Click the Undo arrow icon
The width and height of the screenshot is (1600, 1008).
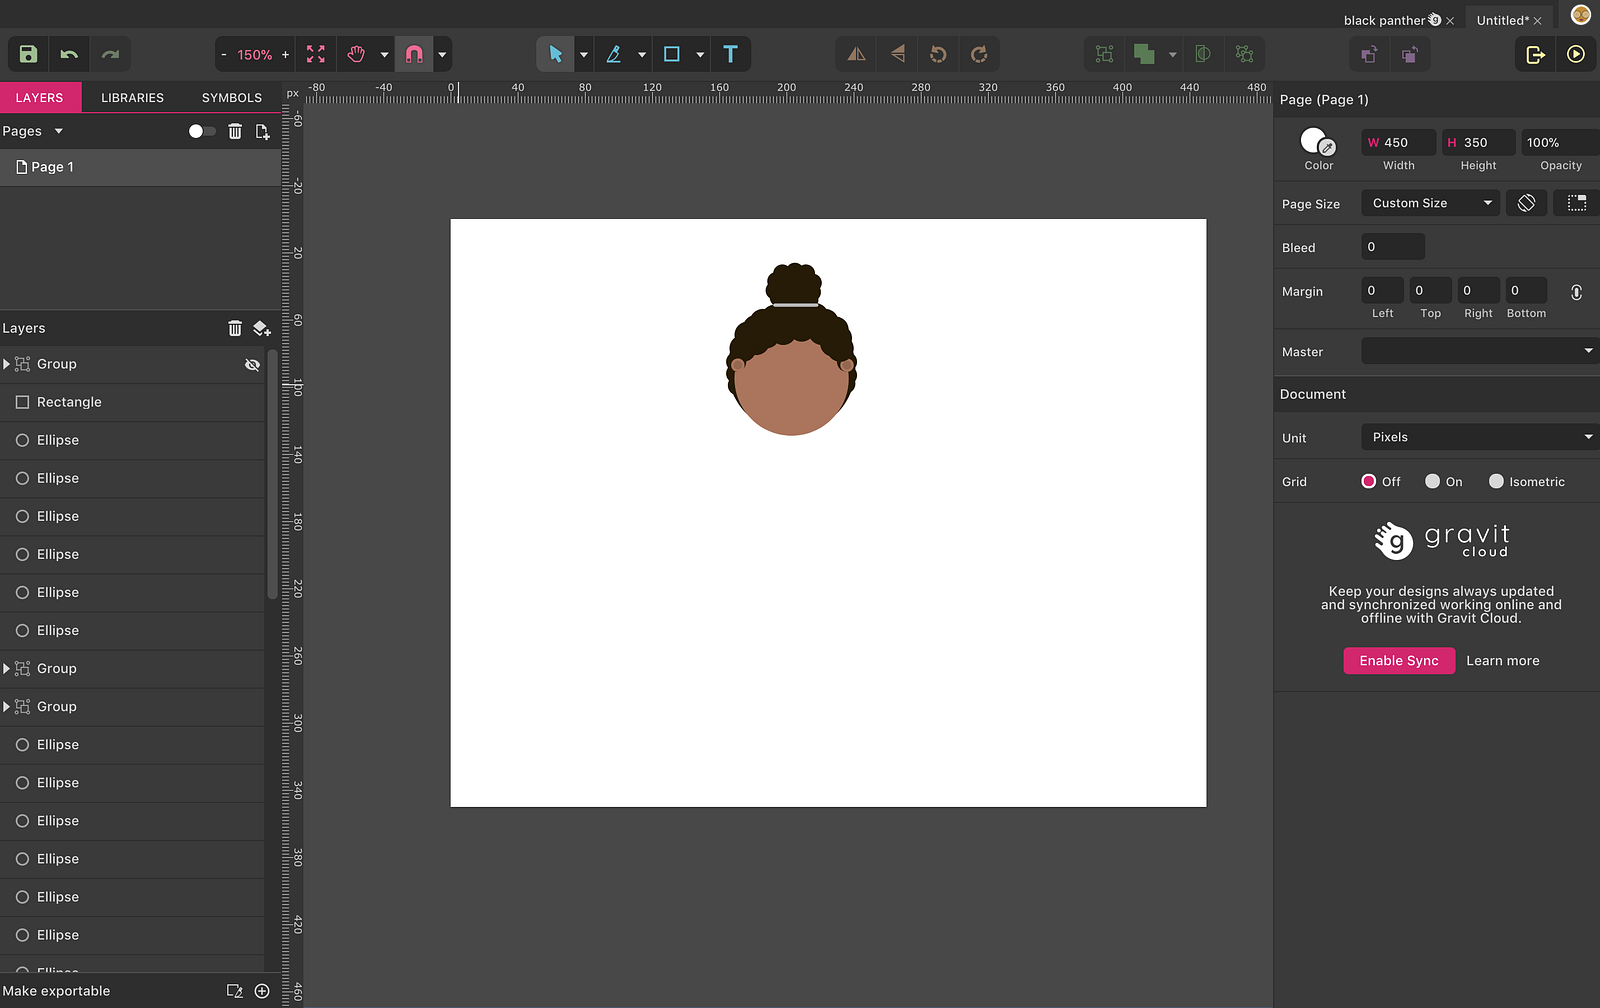click(69, 54)
